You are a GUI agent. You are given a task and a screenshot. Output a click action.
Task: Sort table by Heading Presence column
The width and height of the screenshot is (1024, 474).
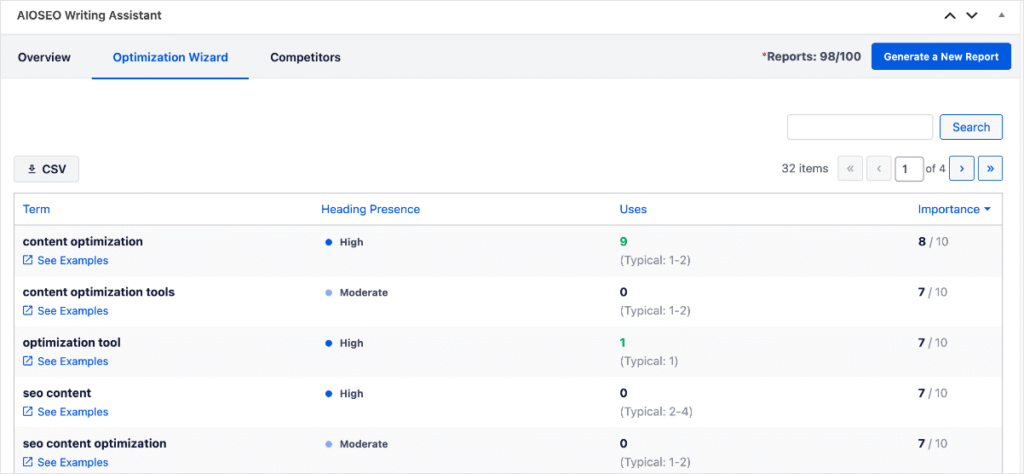coord(370,210)
